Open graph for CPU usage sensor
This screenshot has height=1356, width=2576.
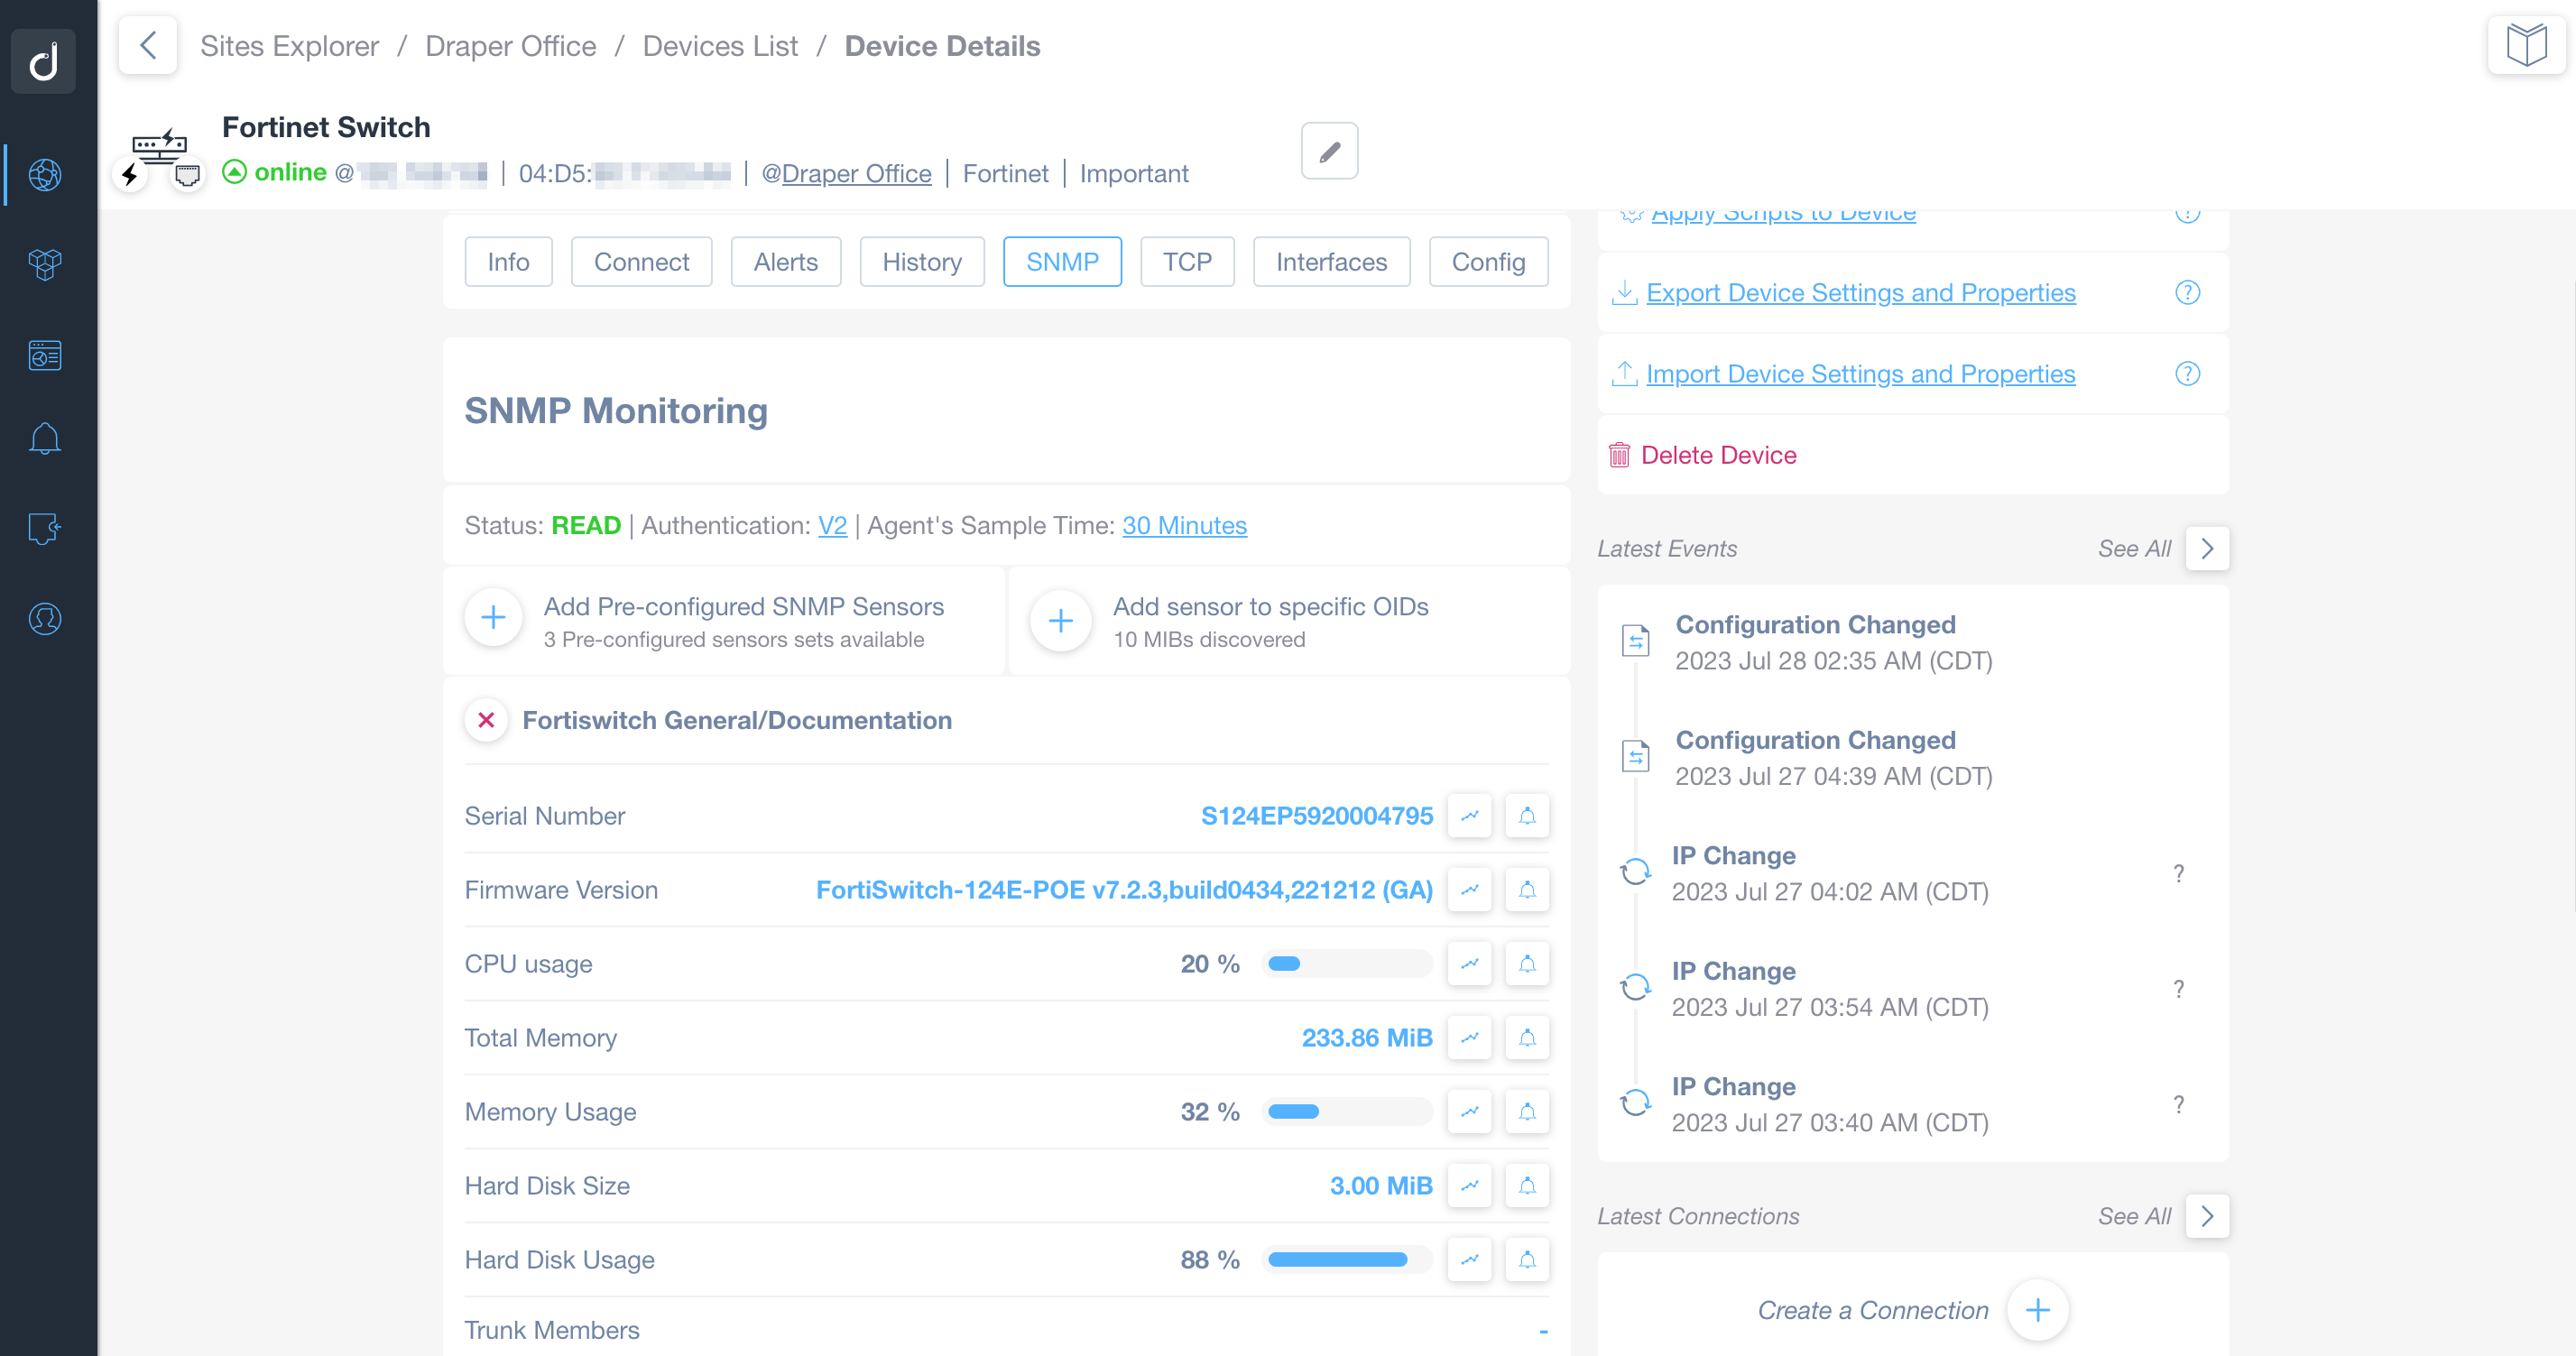point(1469,964)
